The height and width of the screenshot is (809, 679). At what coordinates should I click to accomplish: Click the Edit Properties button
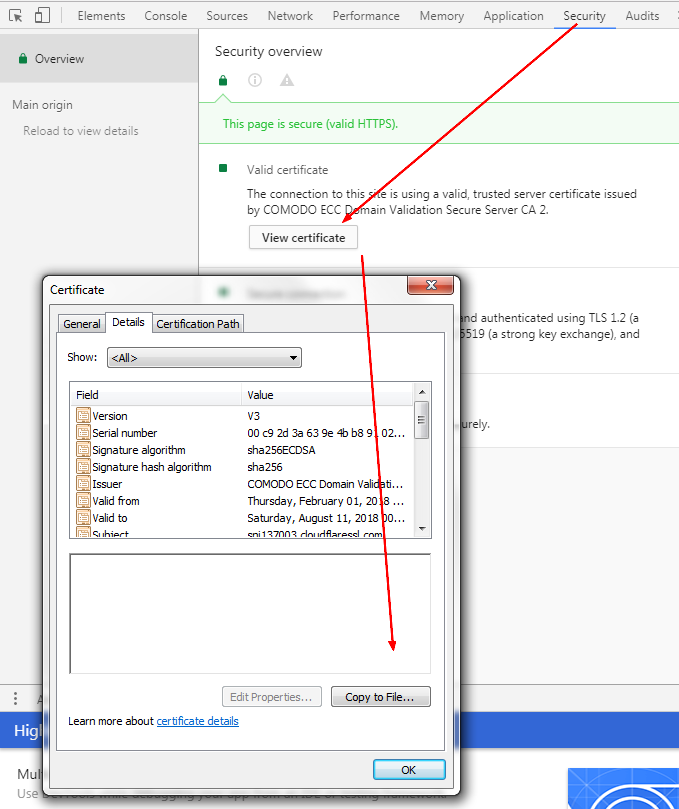point(272,697)
